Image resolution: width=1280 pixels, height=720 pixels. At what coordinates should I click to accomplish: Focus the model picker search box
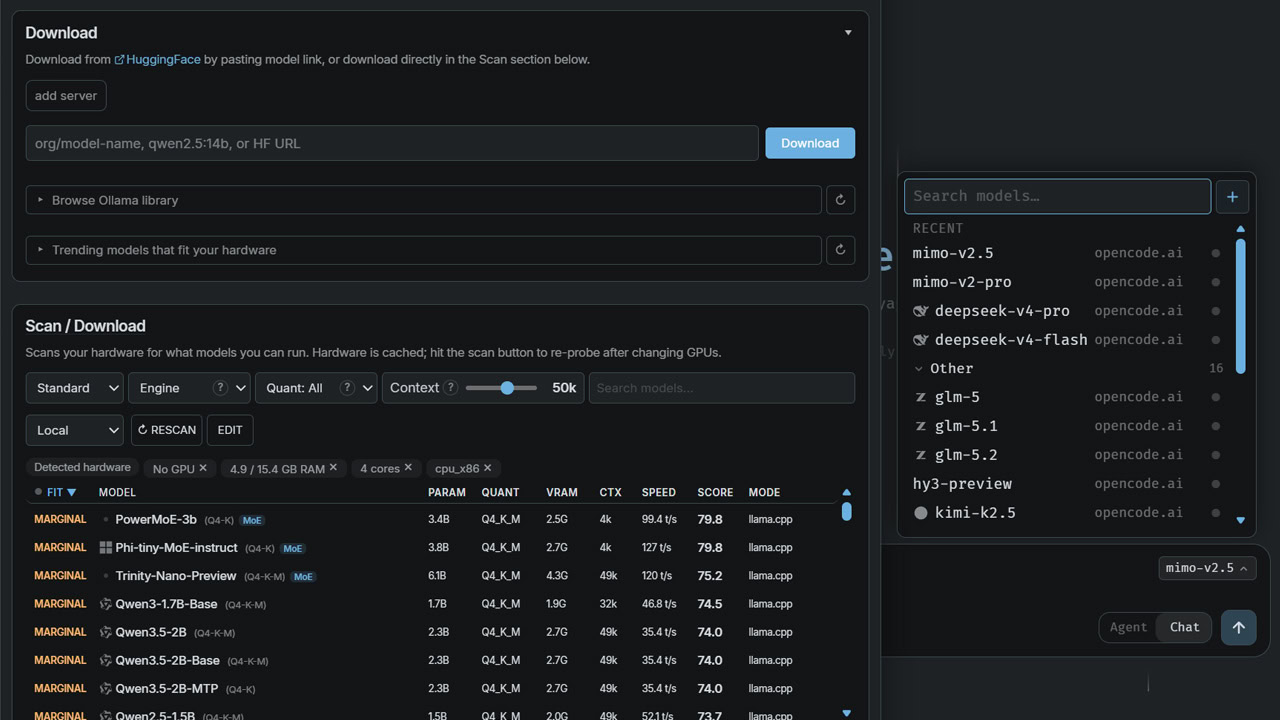click(1058, 197)
